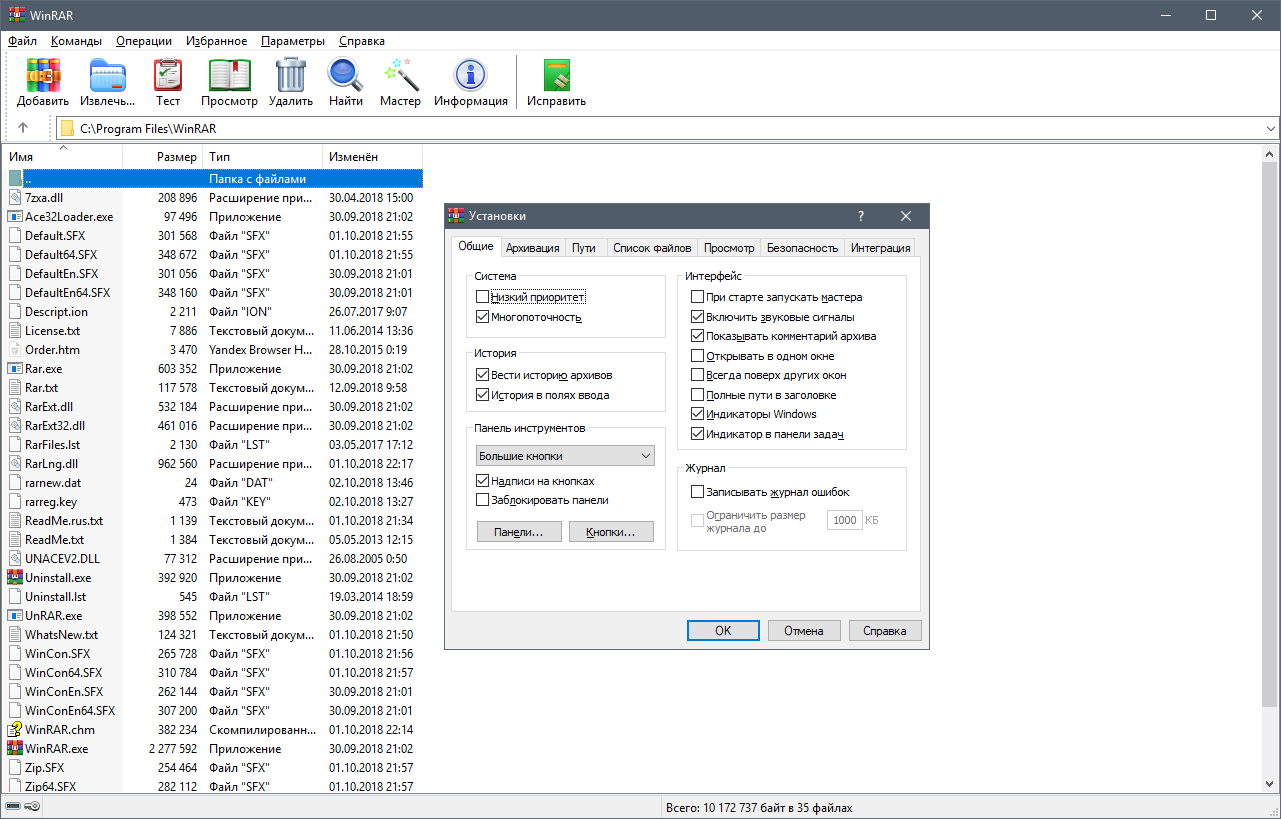Click the Извлечь (Extract) toolbar icon
Screen dimensions: 1281x819
(107, 75)
